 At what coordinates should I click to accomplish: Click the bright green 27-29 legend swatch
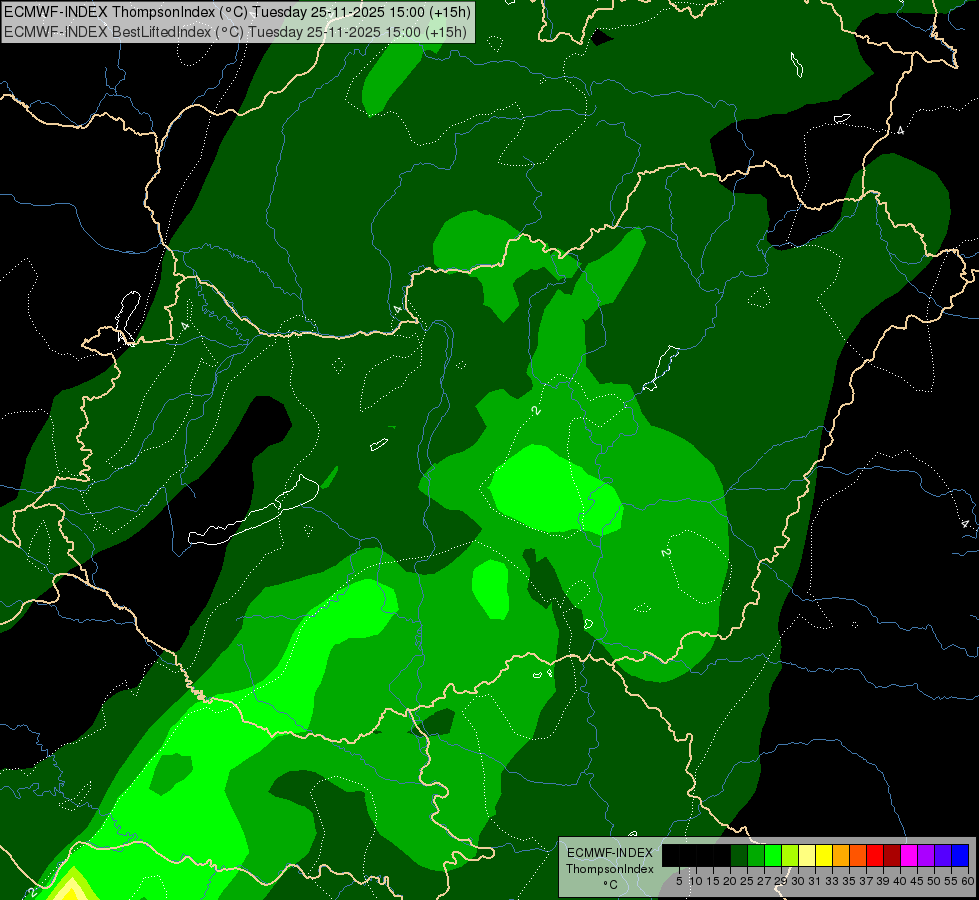point(773,855)
